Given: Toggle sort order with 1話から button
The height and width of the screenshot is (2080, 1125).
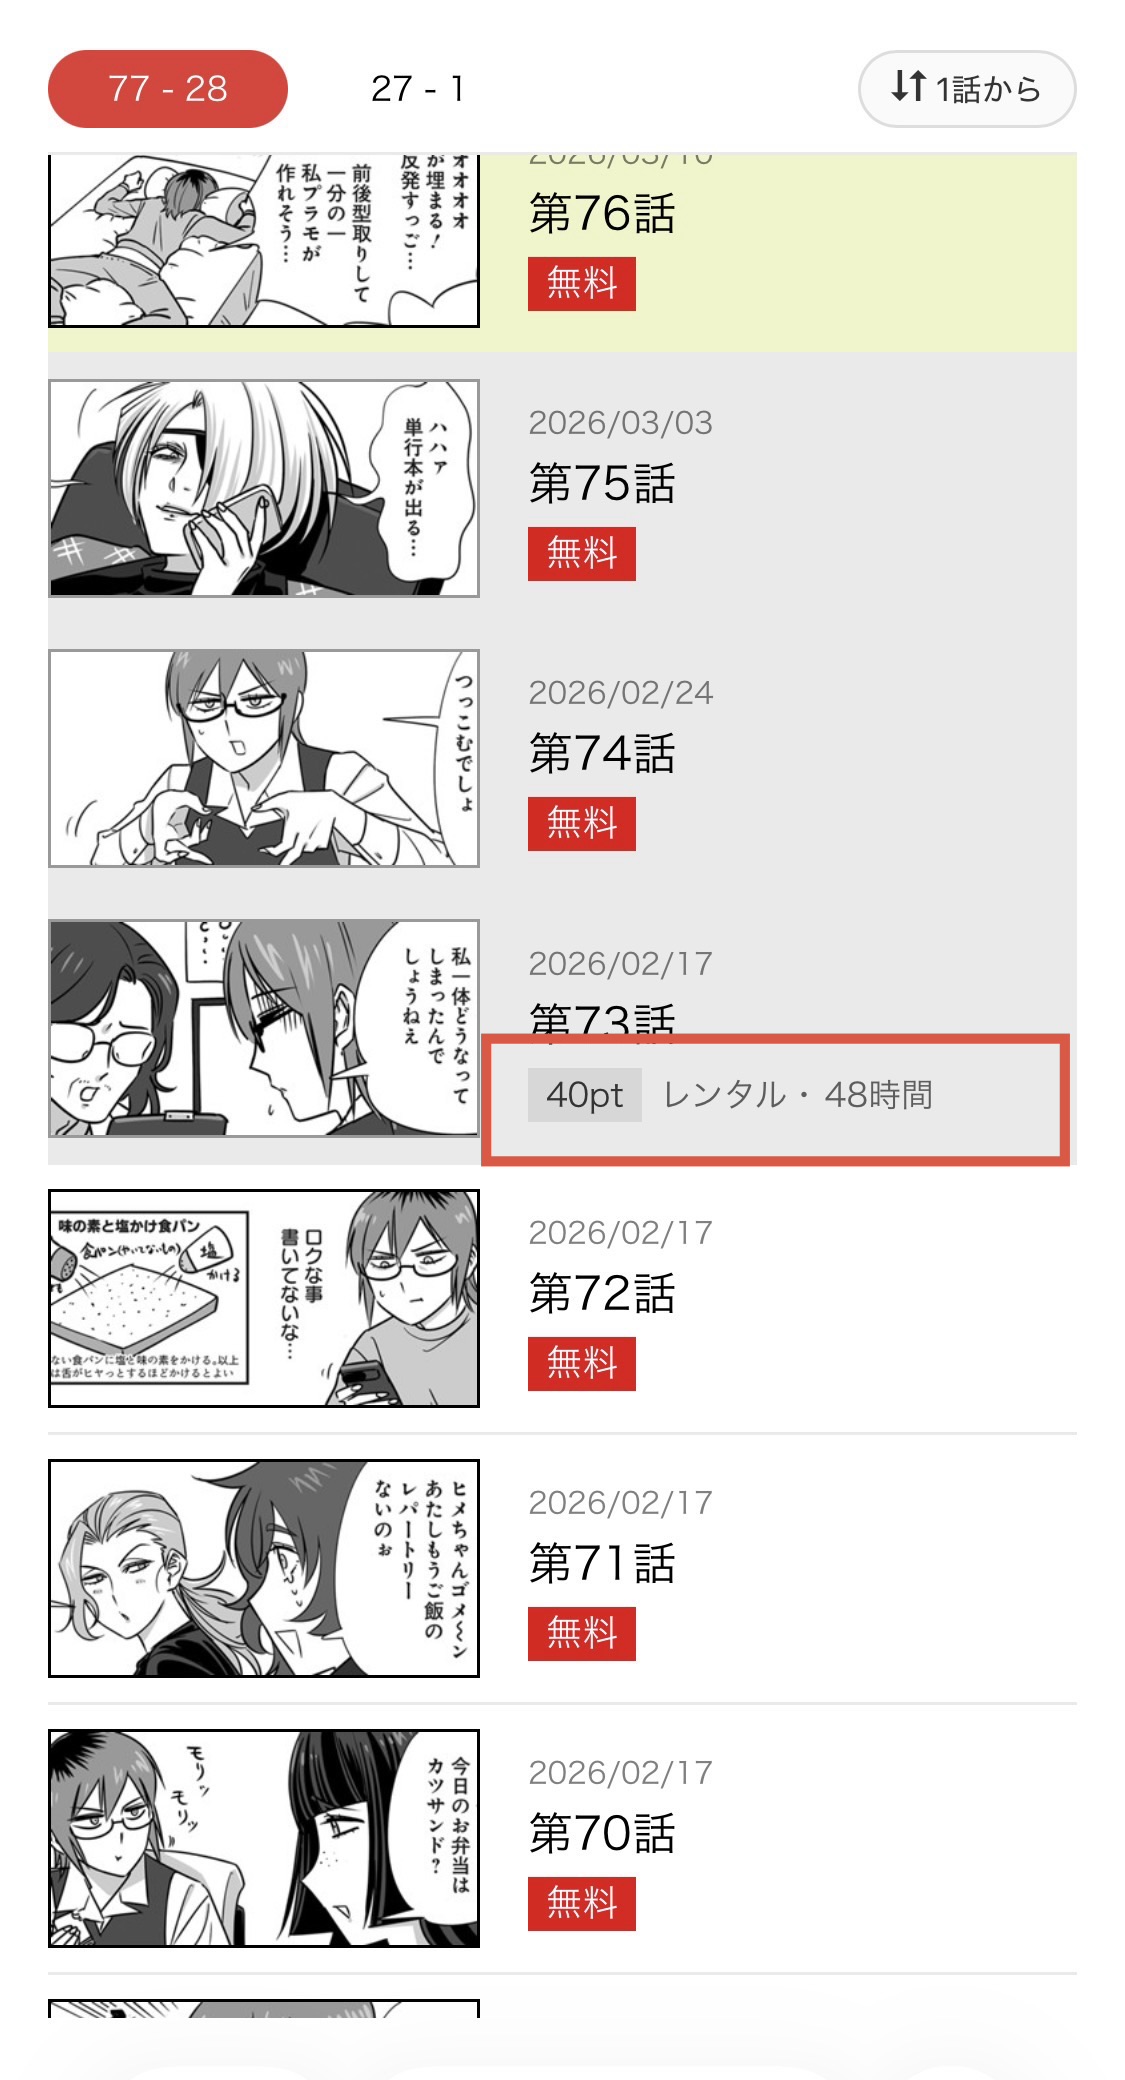Looking at the screenshot, I should point(967,89).
